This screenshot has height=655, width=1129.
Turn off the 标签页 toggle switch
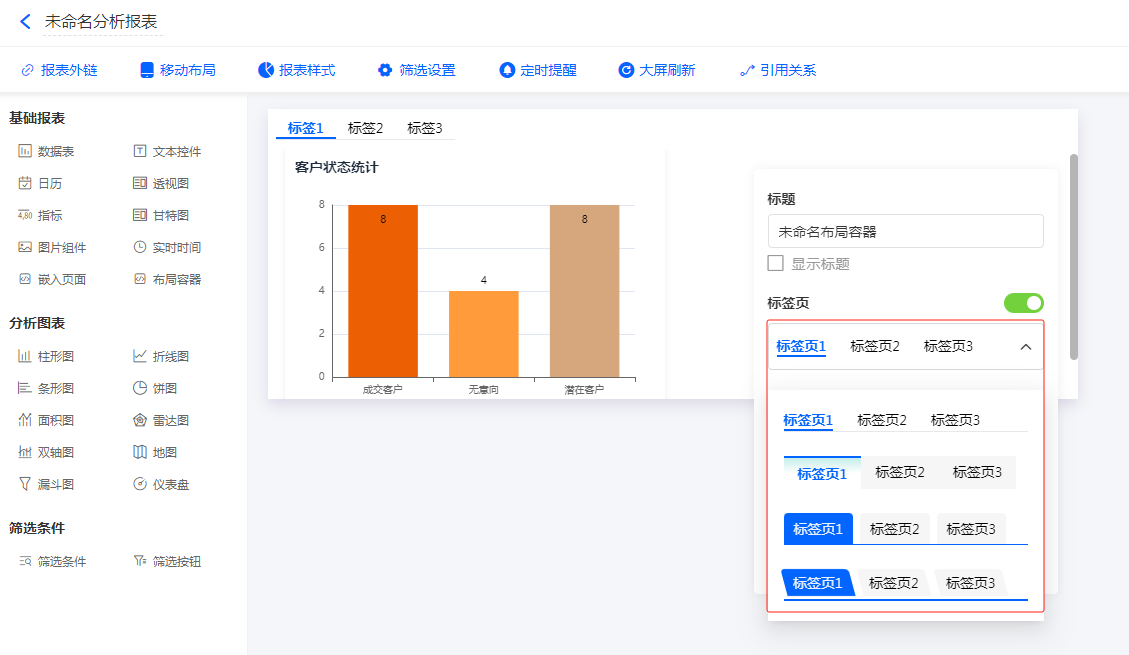(1023, 303)
